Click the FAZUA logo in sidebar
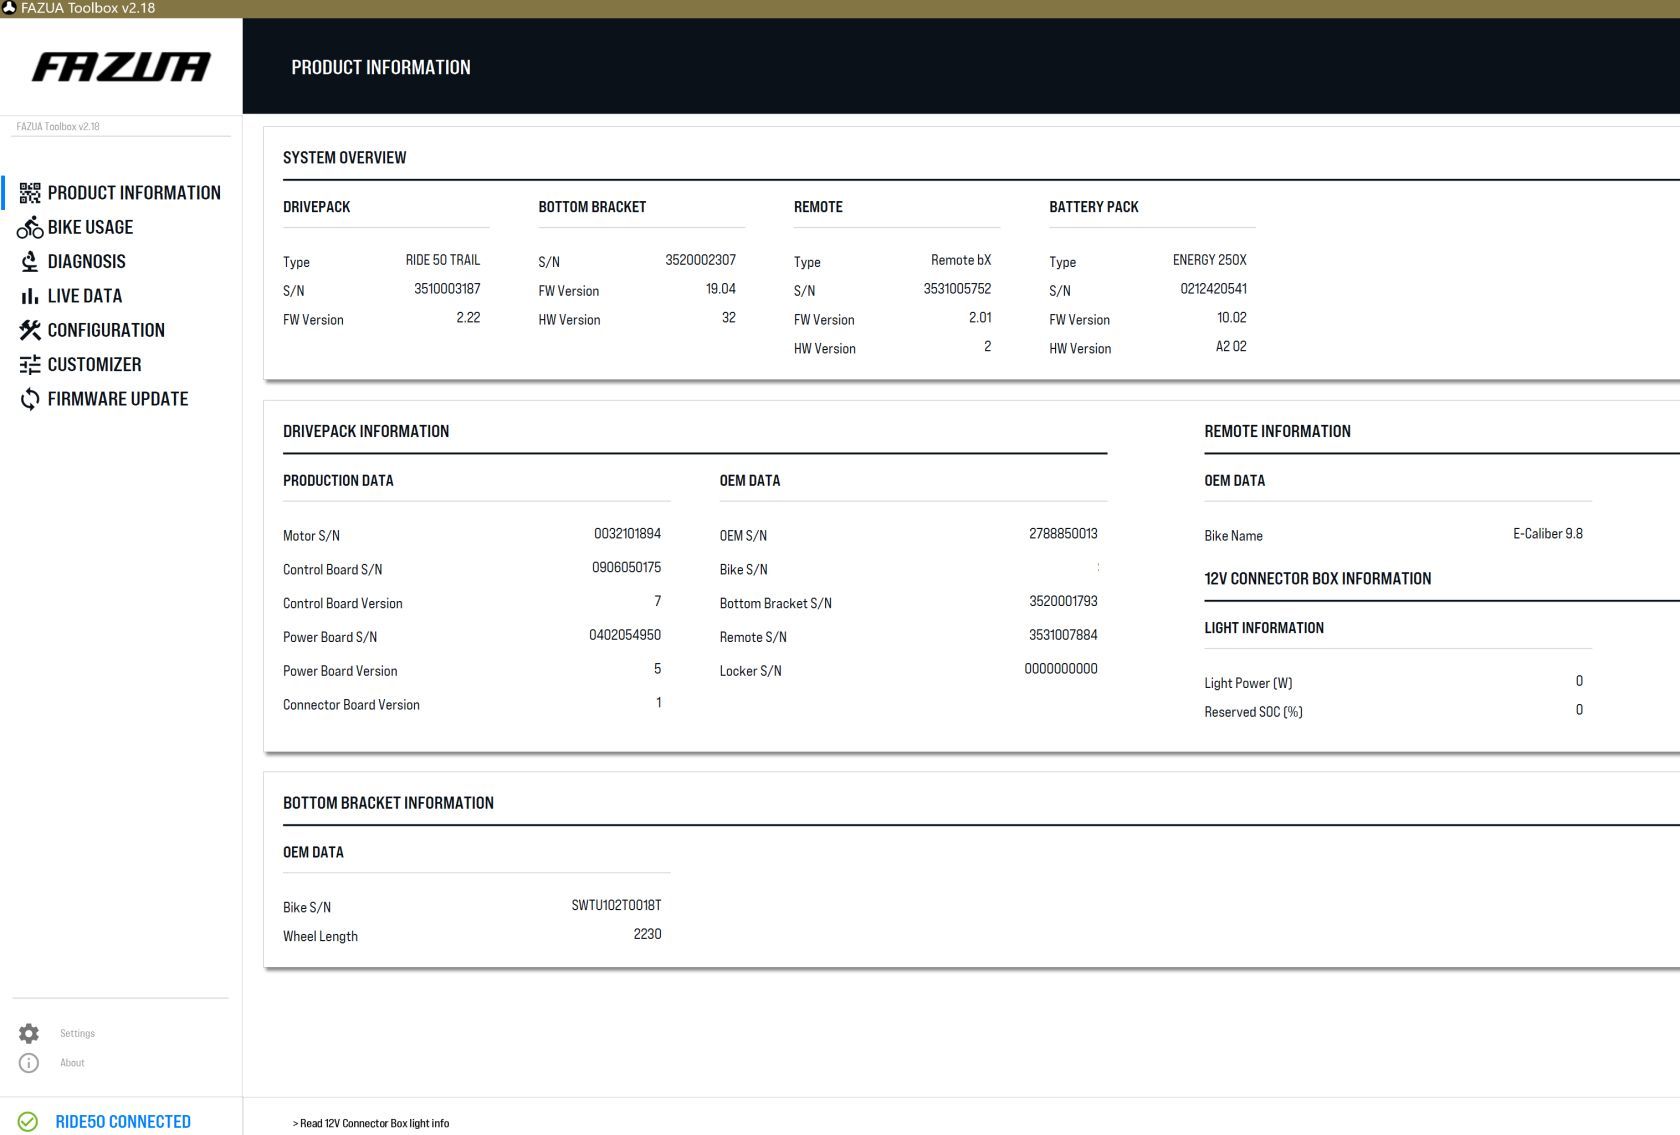 (121, 67)
